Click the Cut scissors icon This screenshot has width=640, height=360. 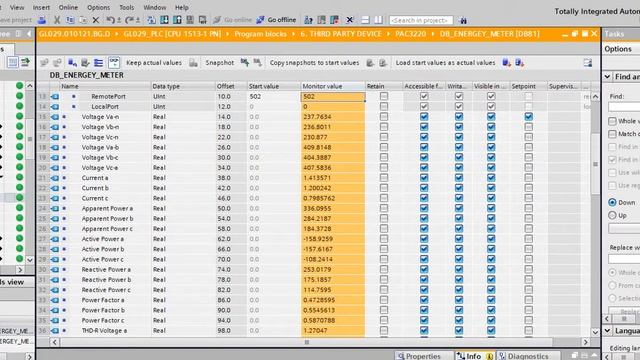57,20
